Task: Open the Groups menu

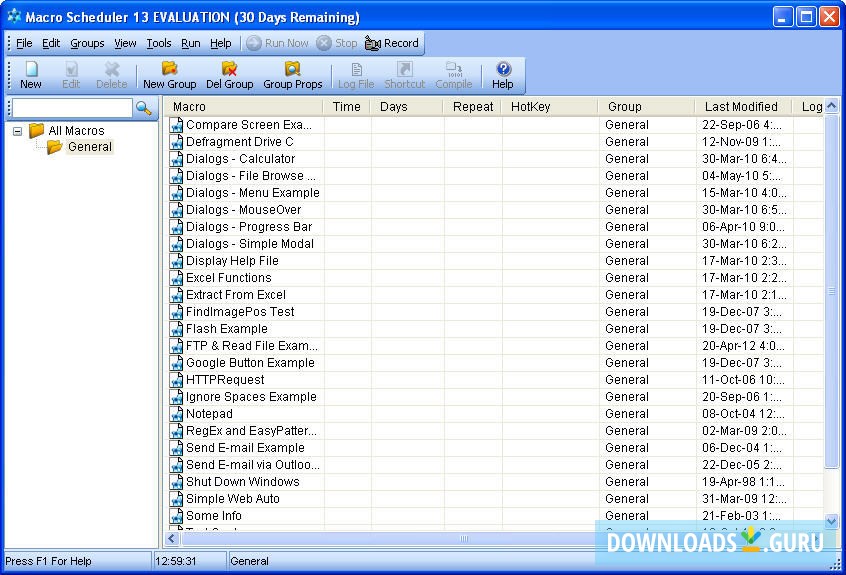Action: [87, 43]
